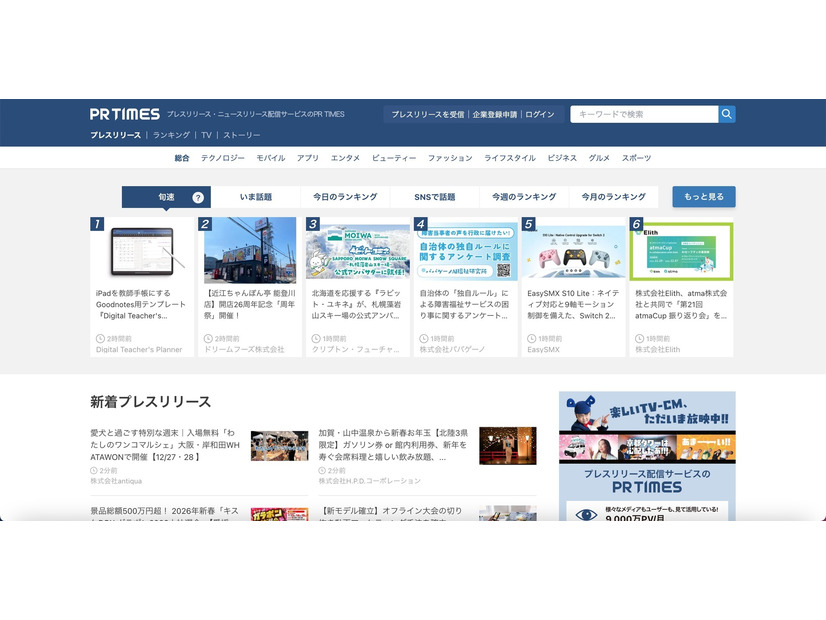This screenshot has height=620, width=826.
Task: Open 企業登録申請 registration link
Action: coord(495,114)
